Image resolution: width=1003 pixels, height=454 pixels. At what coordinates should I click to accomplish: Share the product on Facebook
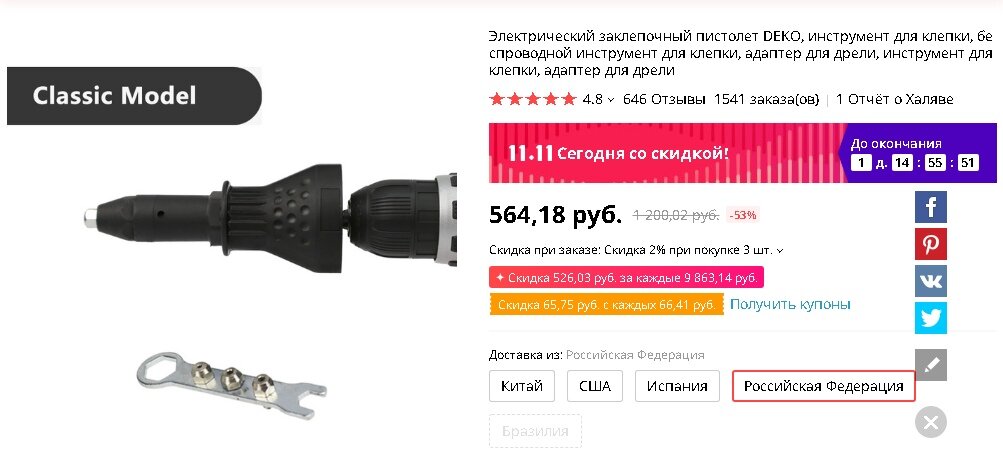click(x=930, y=207)
